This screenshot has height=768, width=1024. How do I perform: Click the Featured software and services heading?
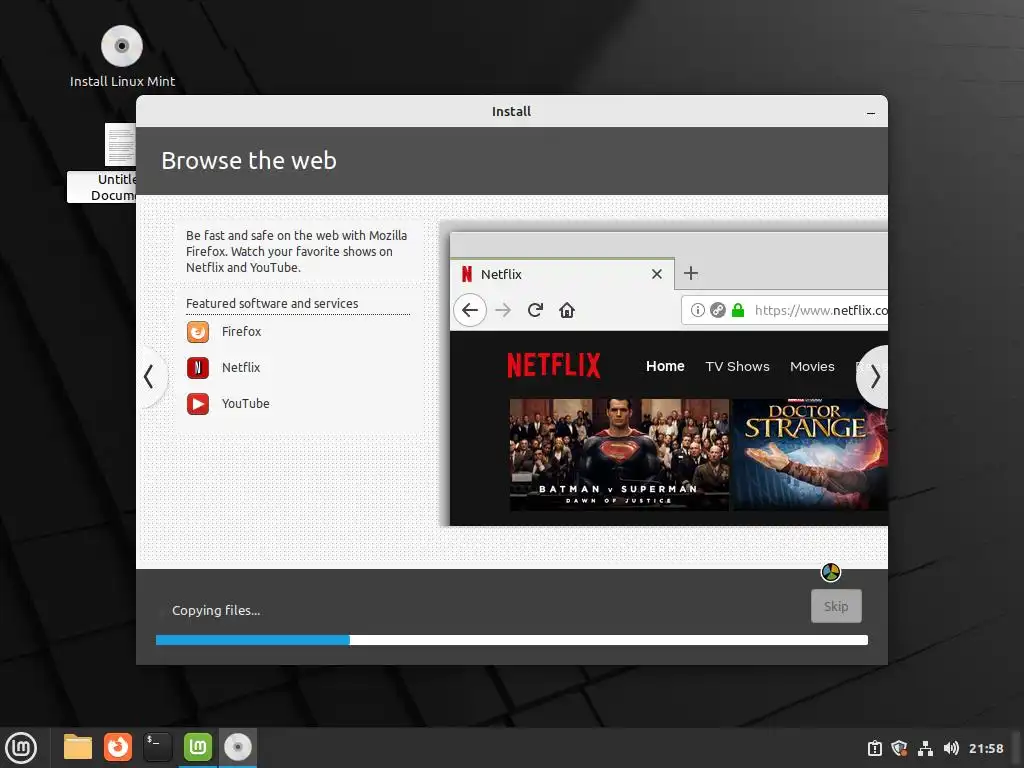click(x=272, y=304)
